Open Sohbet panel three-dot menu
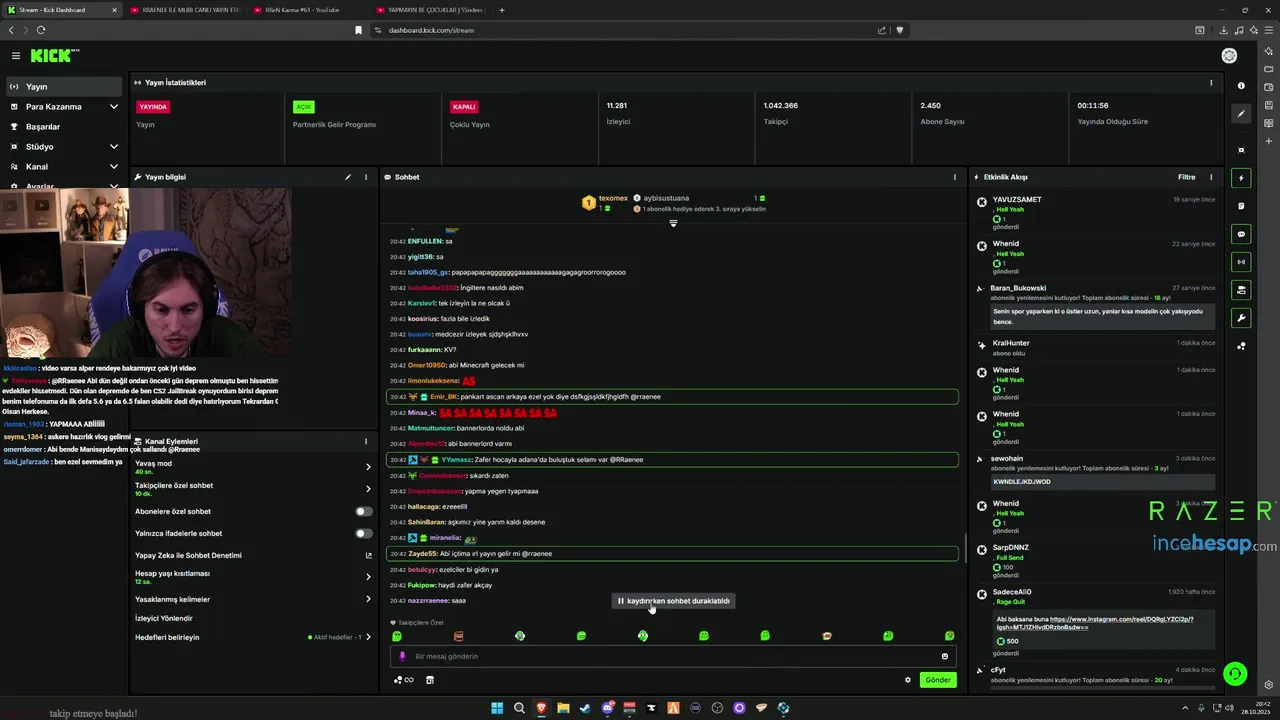The image size is (1280, 720). tap(954, 177)
